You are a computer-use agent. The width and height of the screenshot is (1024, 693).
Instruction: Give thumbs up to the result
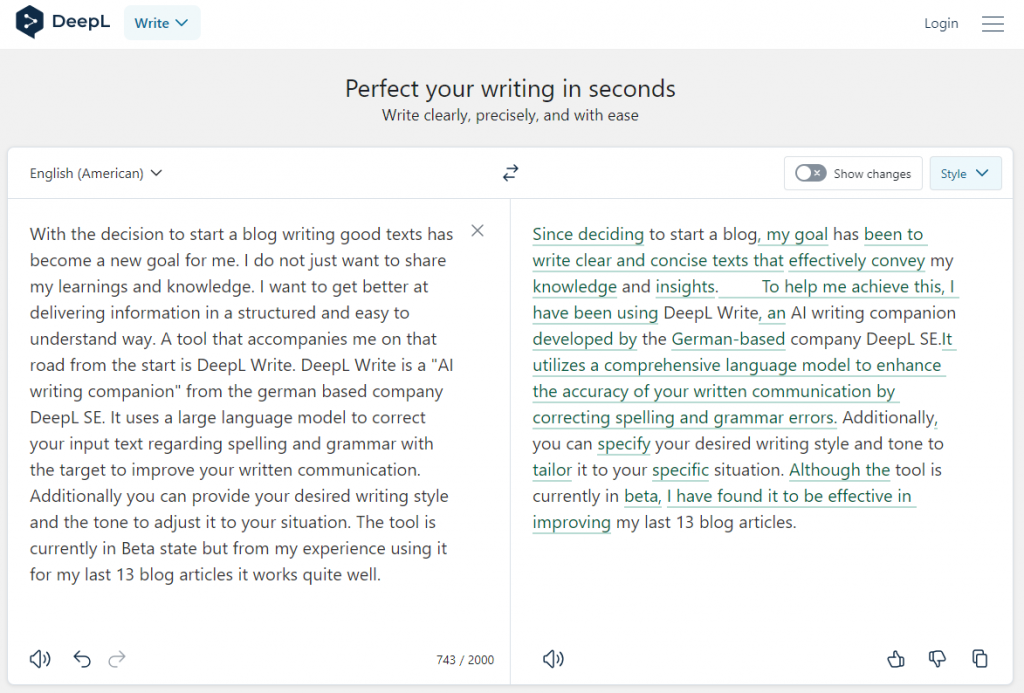896,659
